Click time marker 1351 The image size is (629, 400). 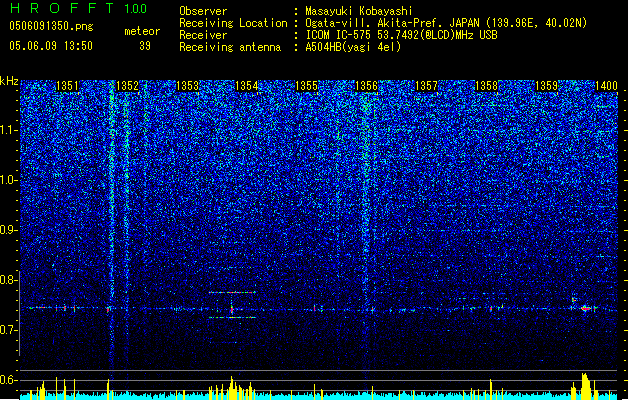click(x=67, y=86)
